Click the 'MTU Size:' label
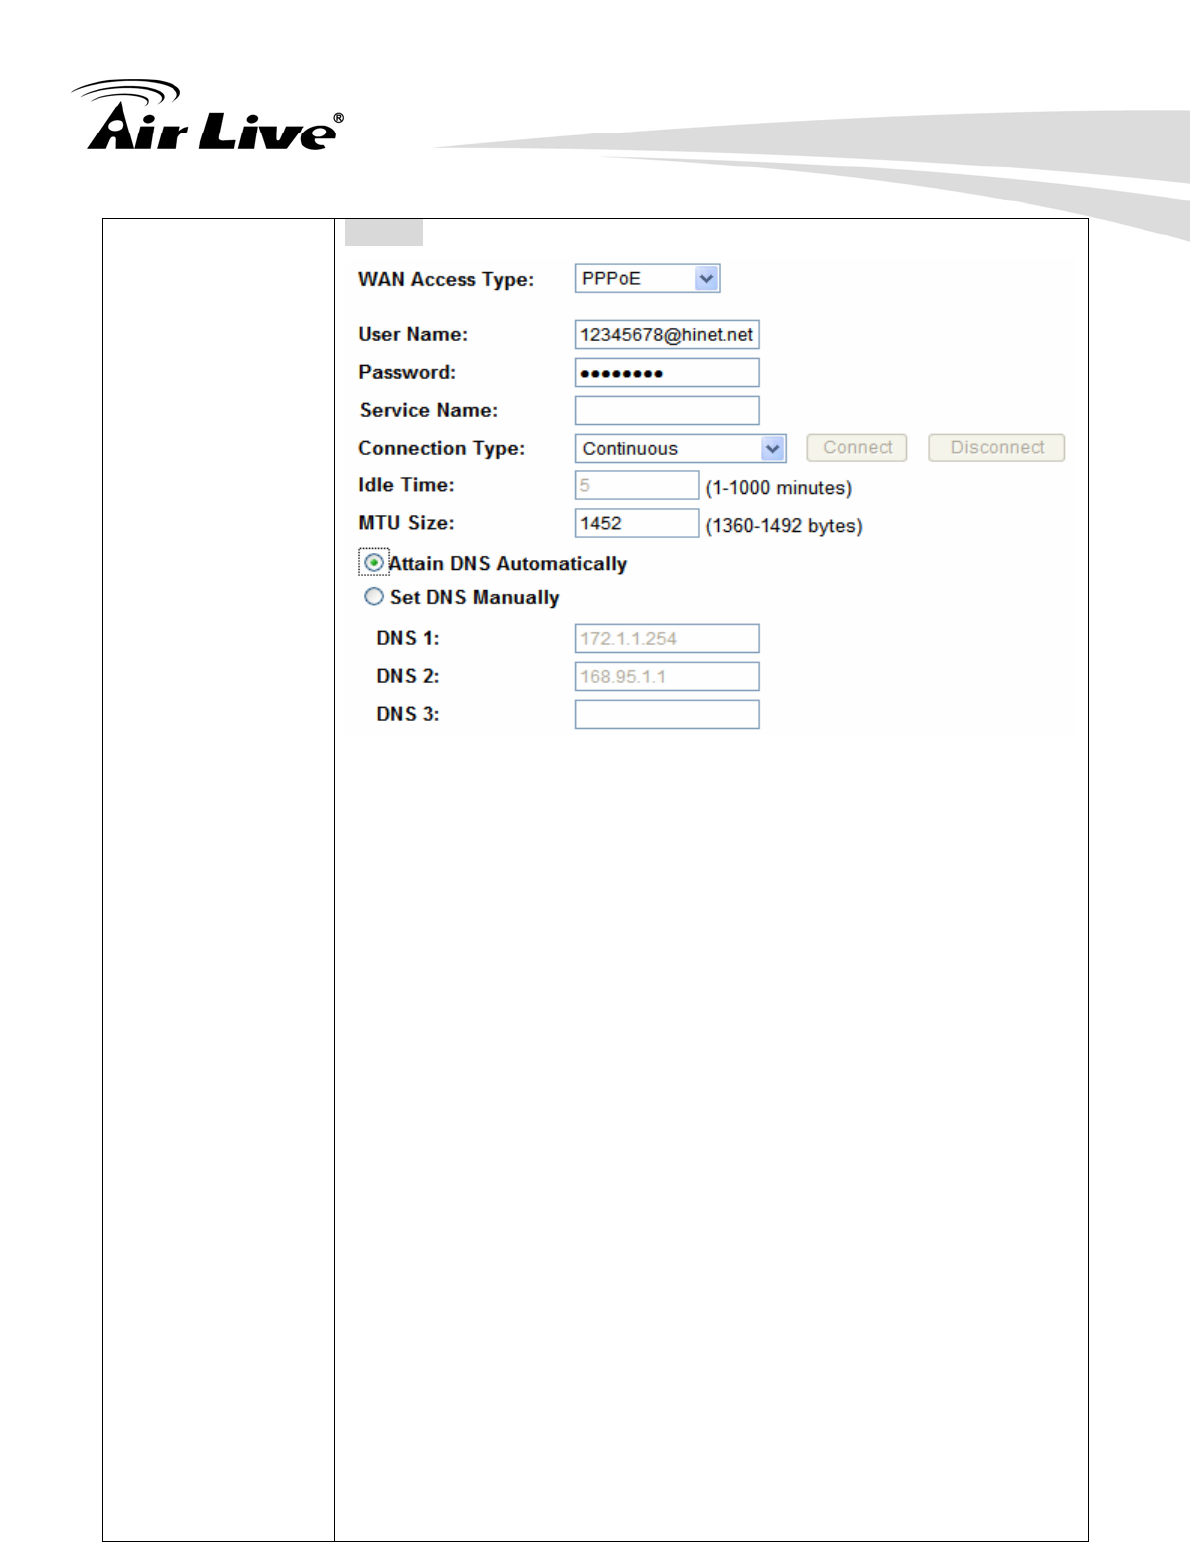 [406, 523]
